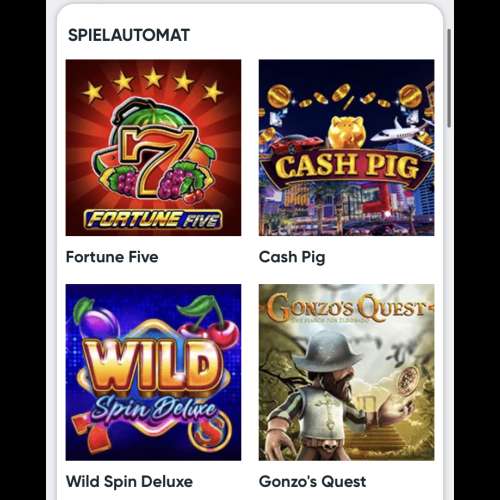Open the Gonzo's Quest game thumbnail

[346, 372]
